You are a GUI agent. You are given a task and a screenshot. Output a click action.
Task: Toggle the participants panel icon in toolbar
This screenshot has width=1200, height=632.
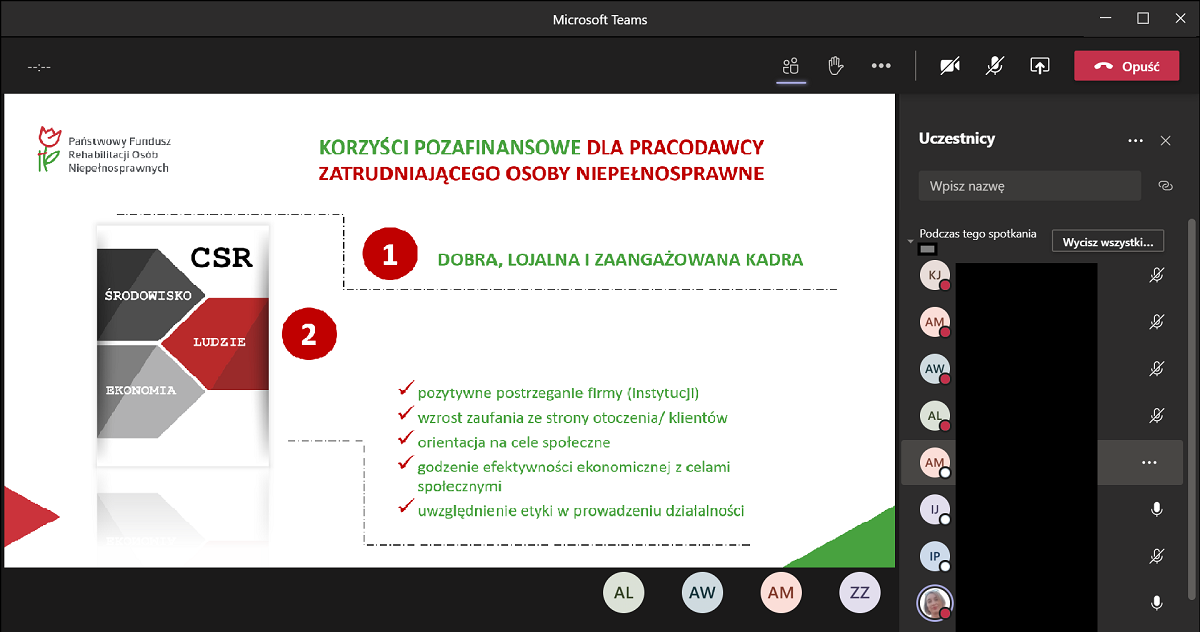(791, 66)
